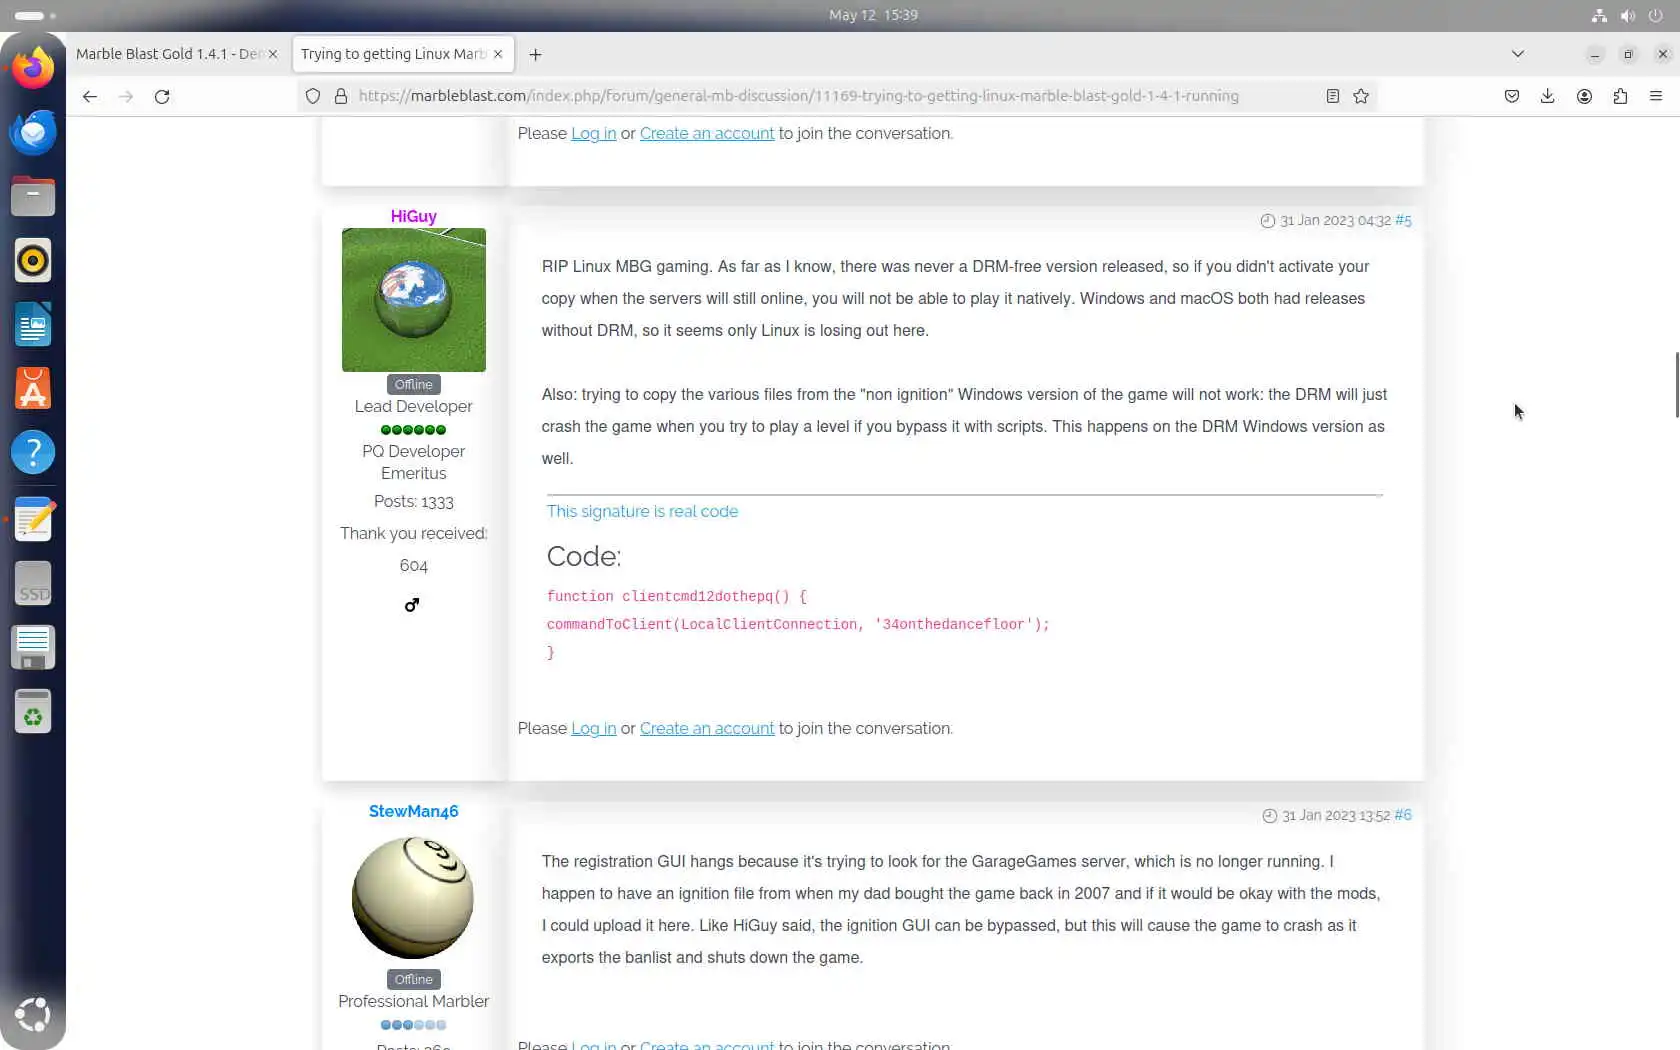This screenshot has height=1050, width=1680.
Task: Open StewMan46's user profile link
Action: click(x=414, y=811)
